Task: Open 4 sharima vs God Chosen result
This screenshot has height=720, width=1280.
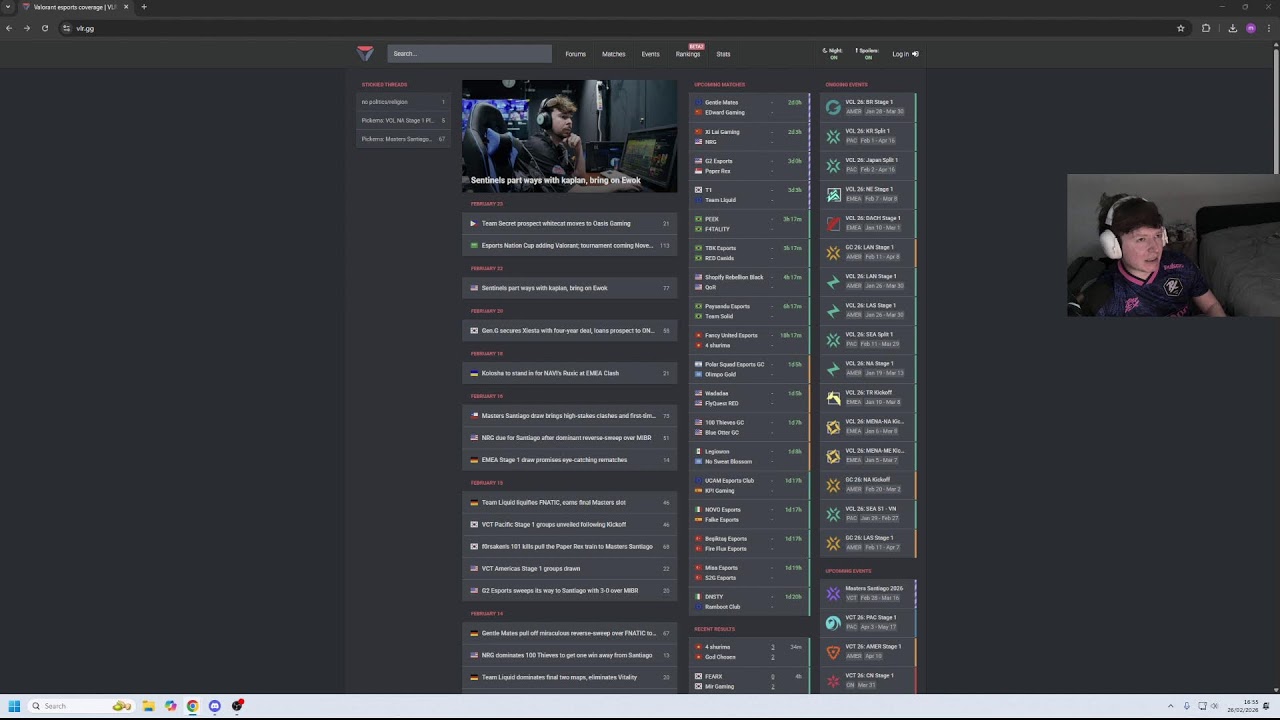Action: coord(751,652)
